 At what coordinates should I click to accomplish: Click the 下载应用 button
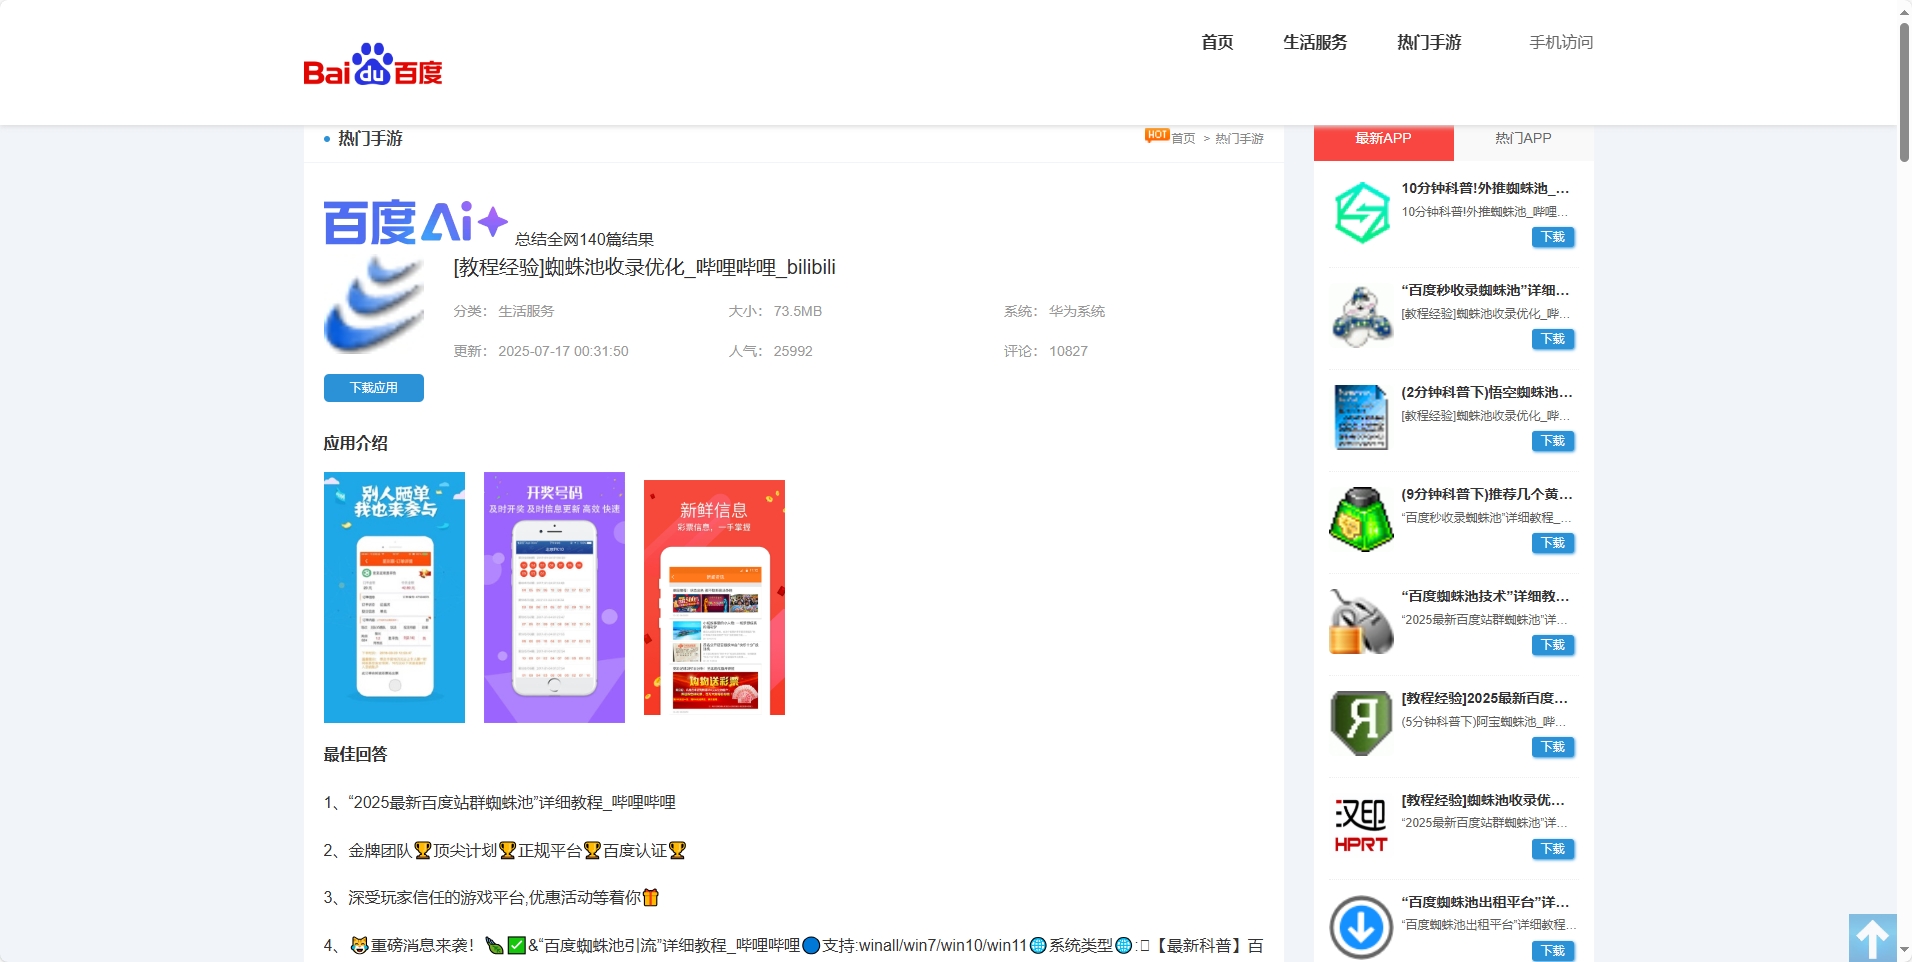[x=374, y=388]
